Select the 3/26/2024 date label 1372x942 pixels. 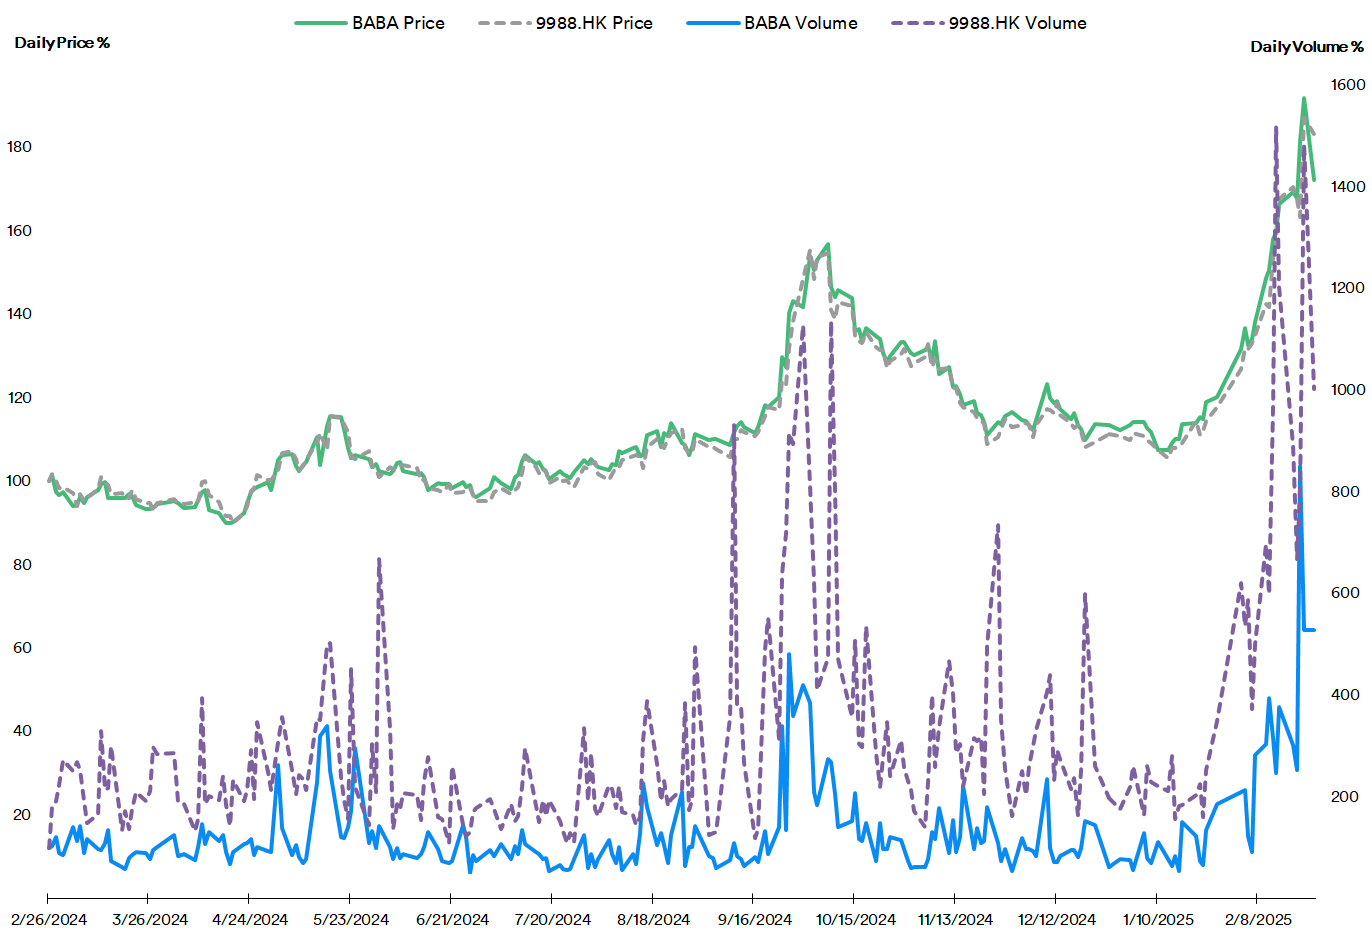point(150,920)
